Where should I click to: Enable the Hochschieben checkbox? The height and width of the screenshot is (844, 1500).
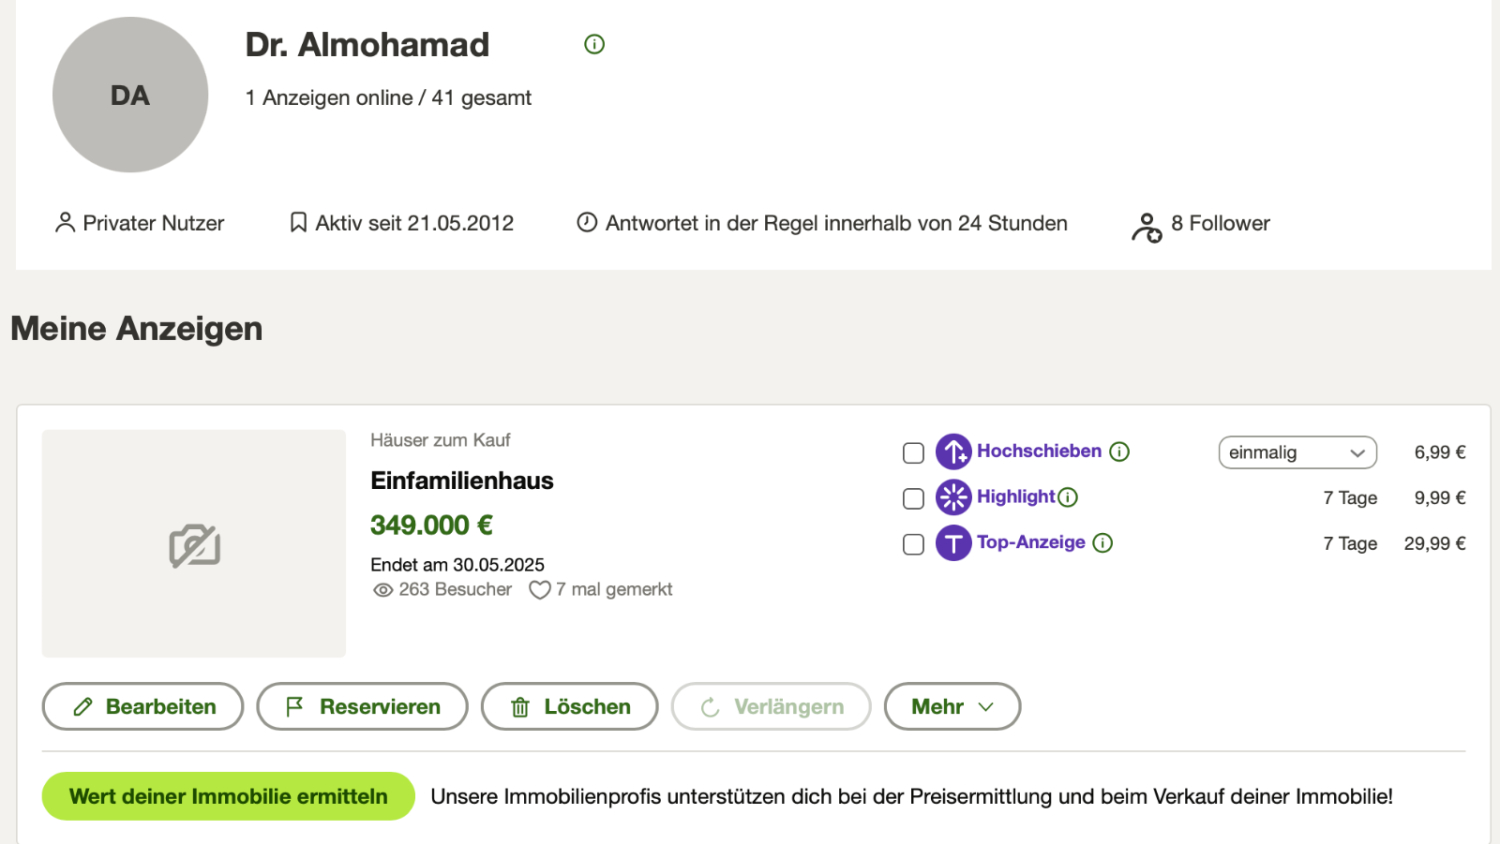(913, 453)
